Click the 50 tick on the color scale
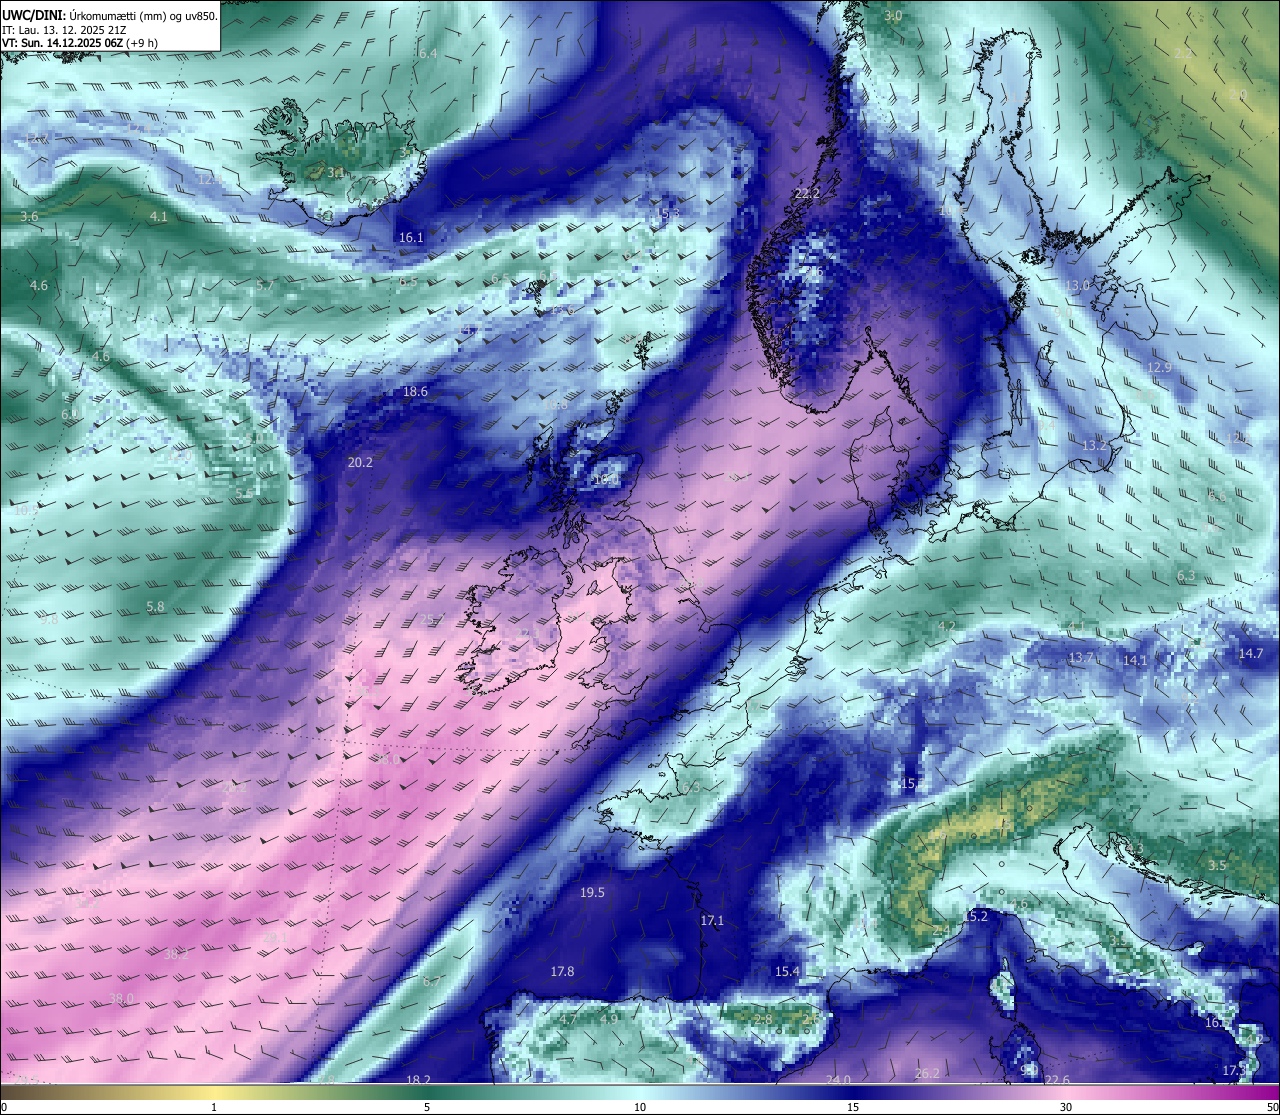 (x=1272, y=1107)
